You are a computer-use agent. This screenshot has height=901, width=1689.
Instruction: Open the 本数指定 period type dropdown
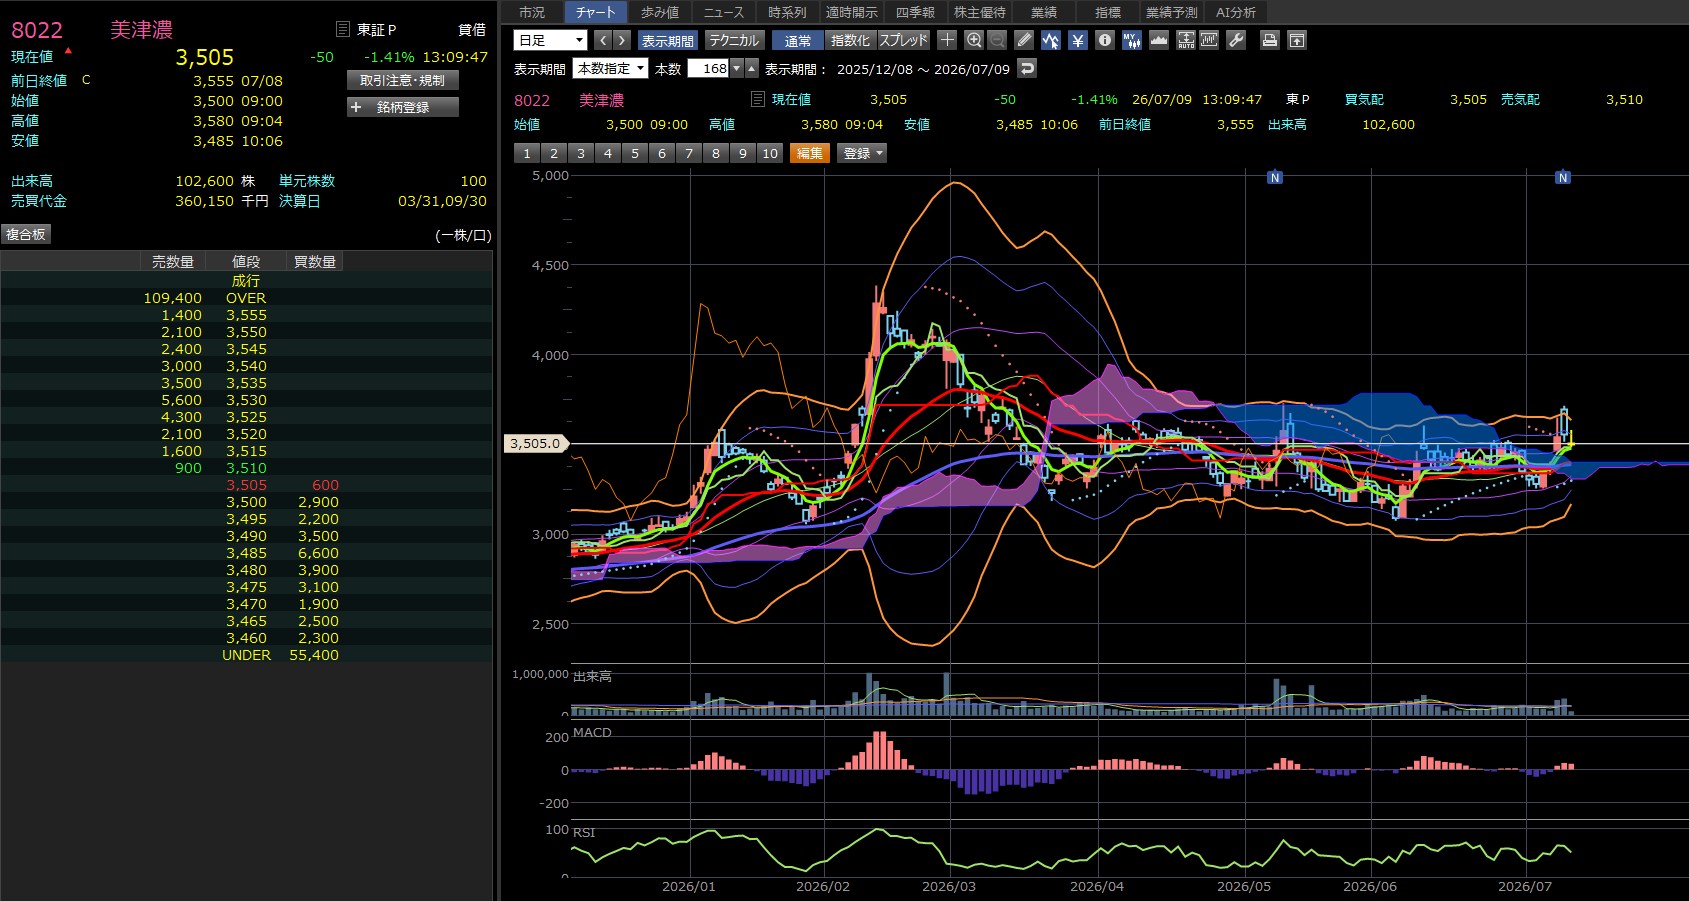(611, 68)
